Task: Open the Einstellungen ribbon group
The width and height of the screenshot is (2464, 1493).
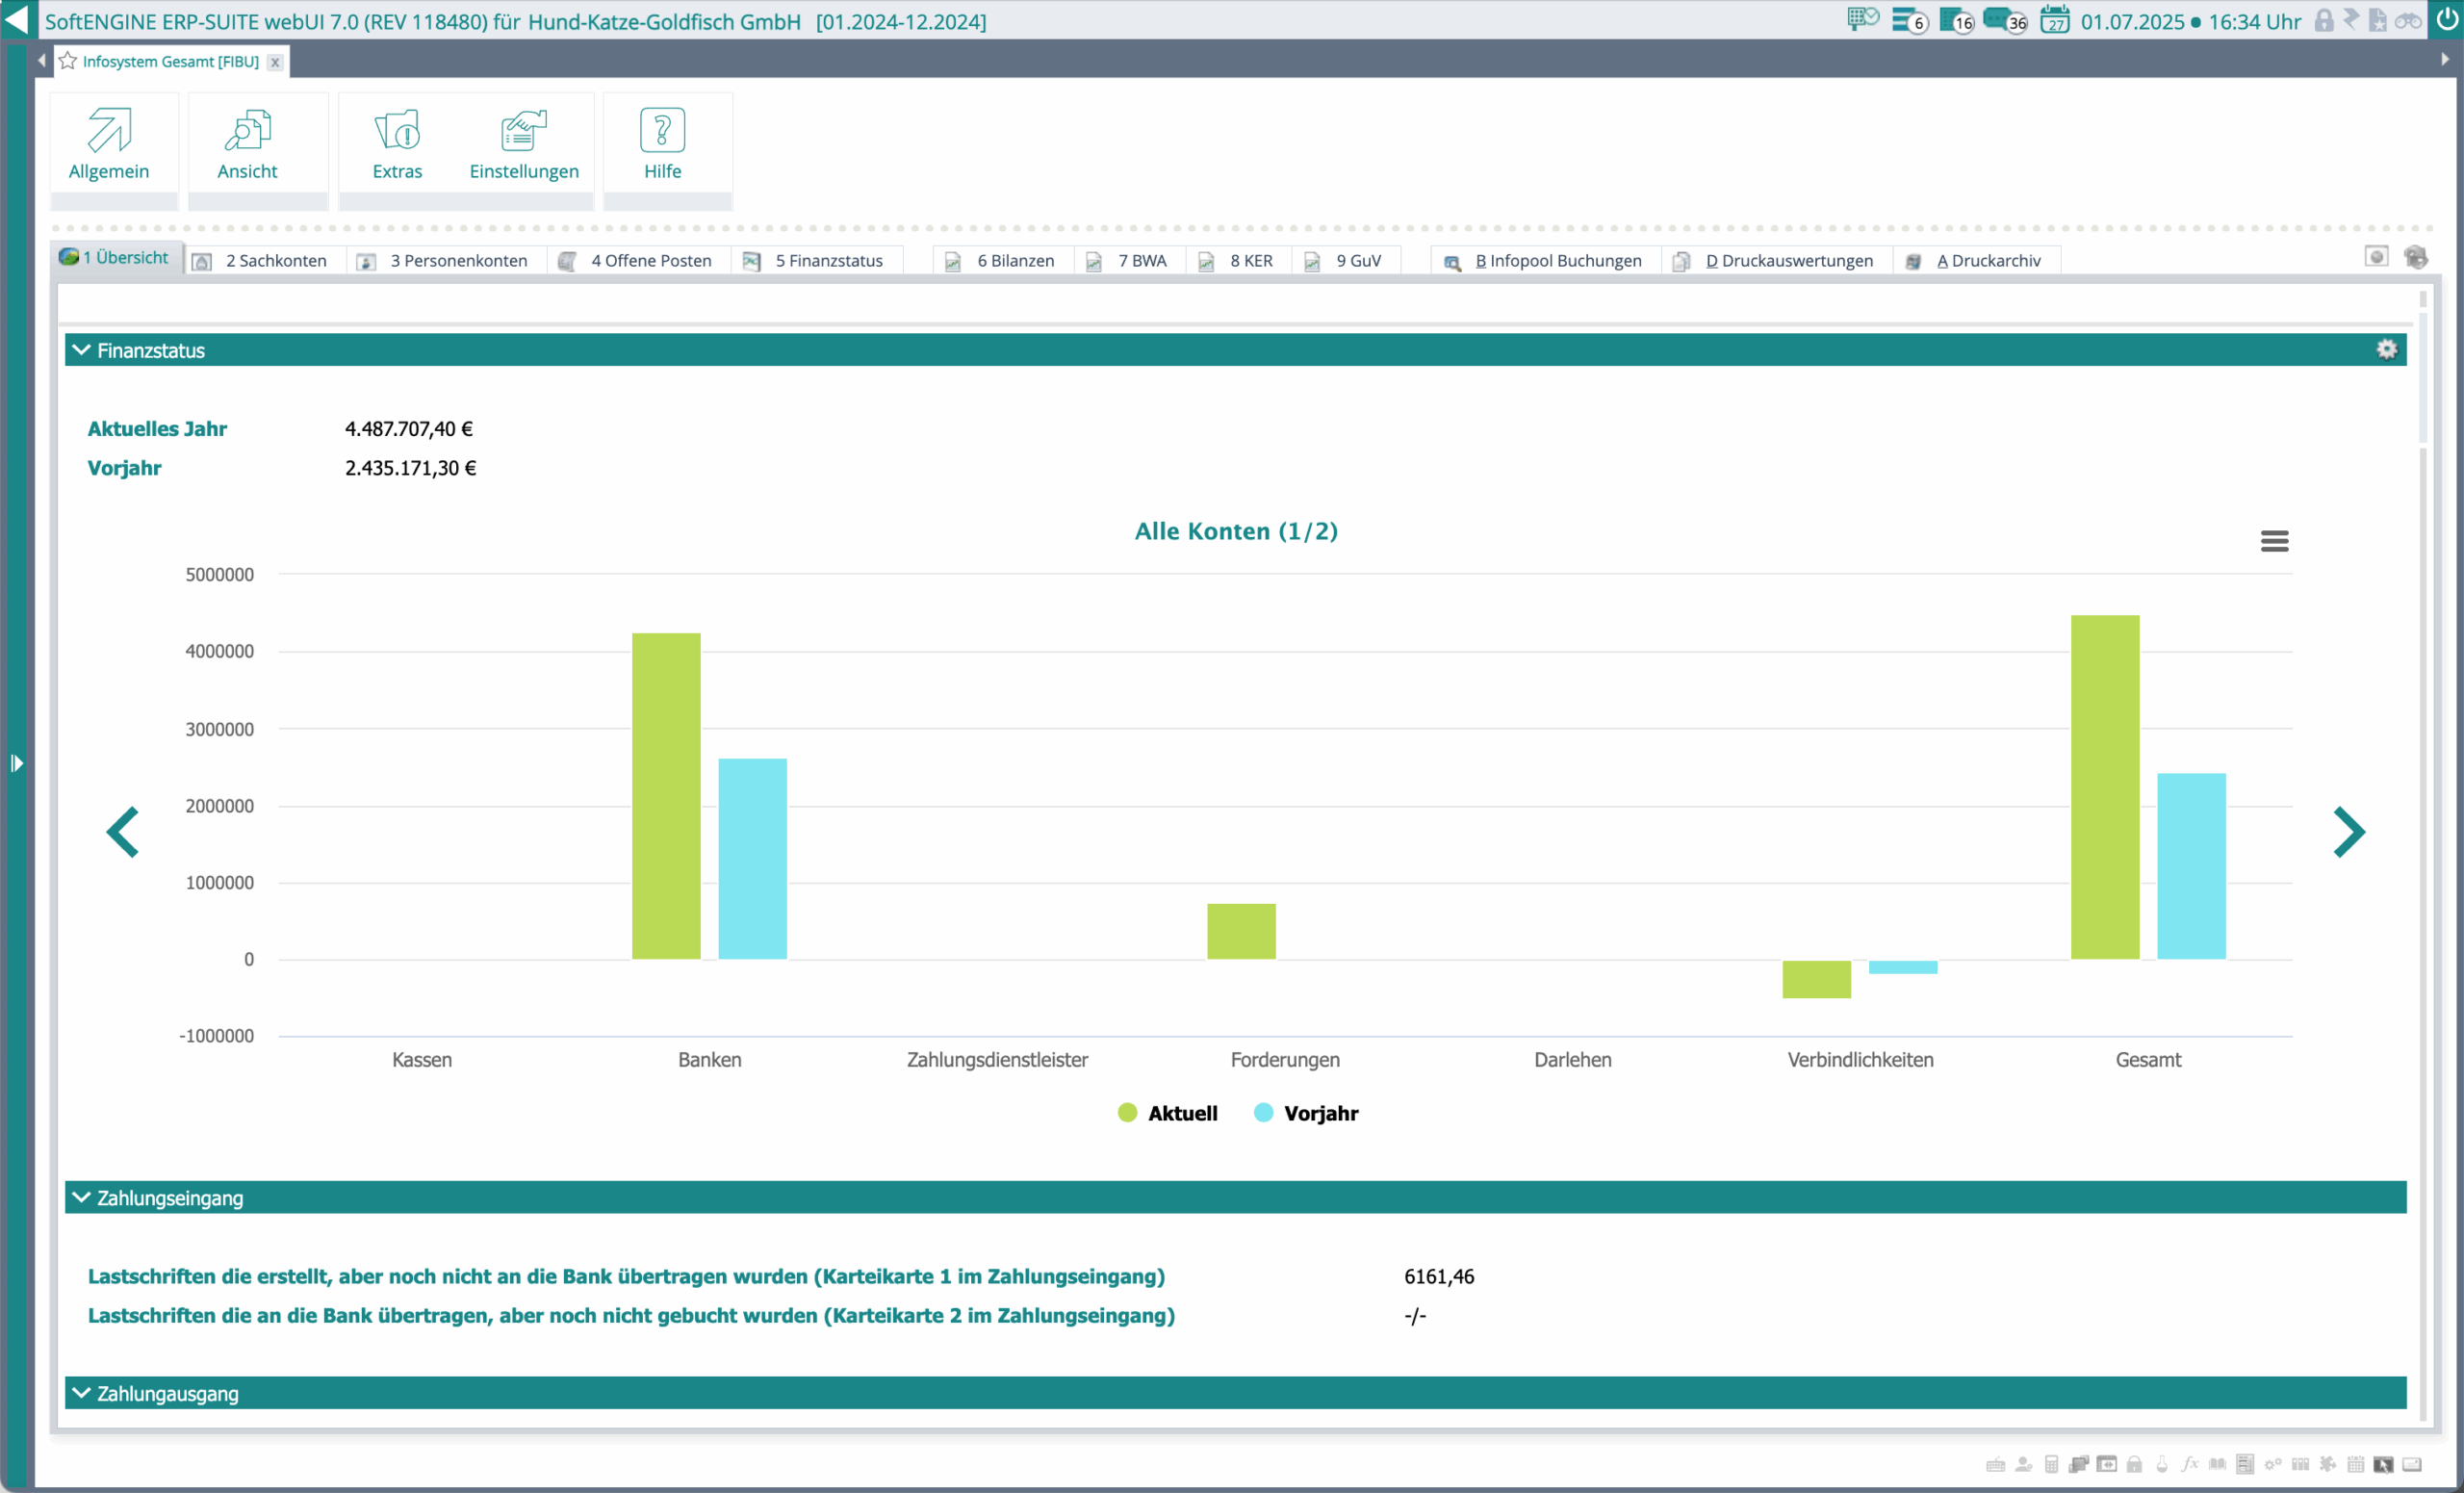Action: click(524, 144)
